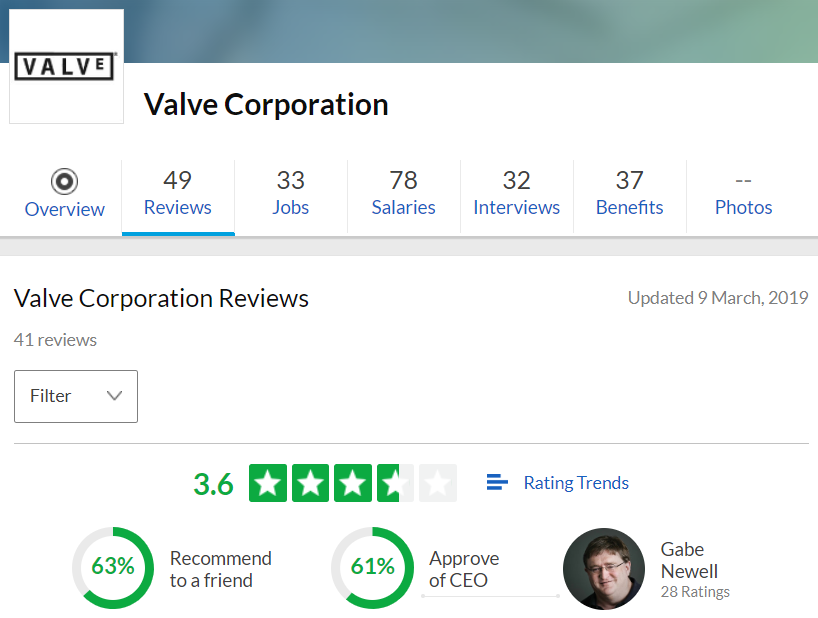Screen dimensions: 818x618
Task: Click Gabe Newell's profile photo
Action: click(604, 568)
